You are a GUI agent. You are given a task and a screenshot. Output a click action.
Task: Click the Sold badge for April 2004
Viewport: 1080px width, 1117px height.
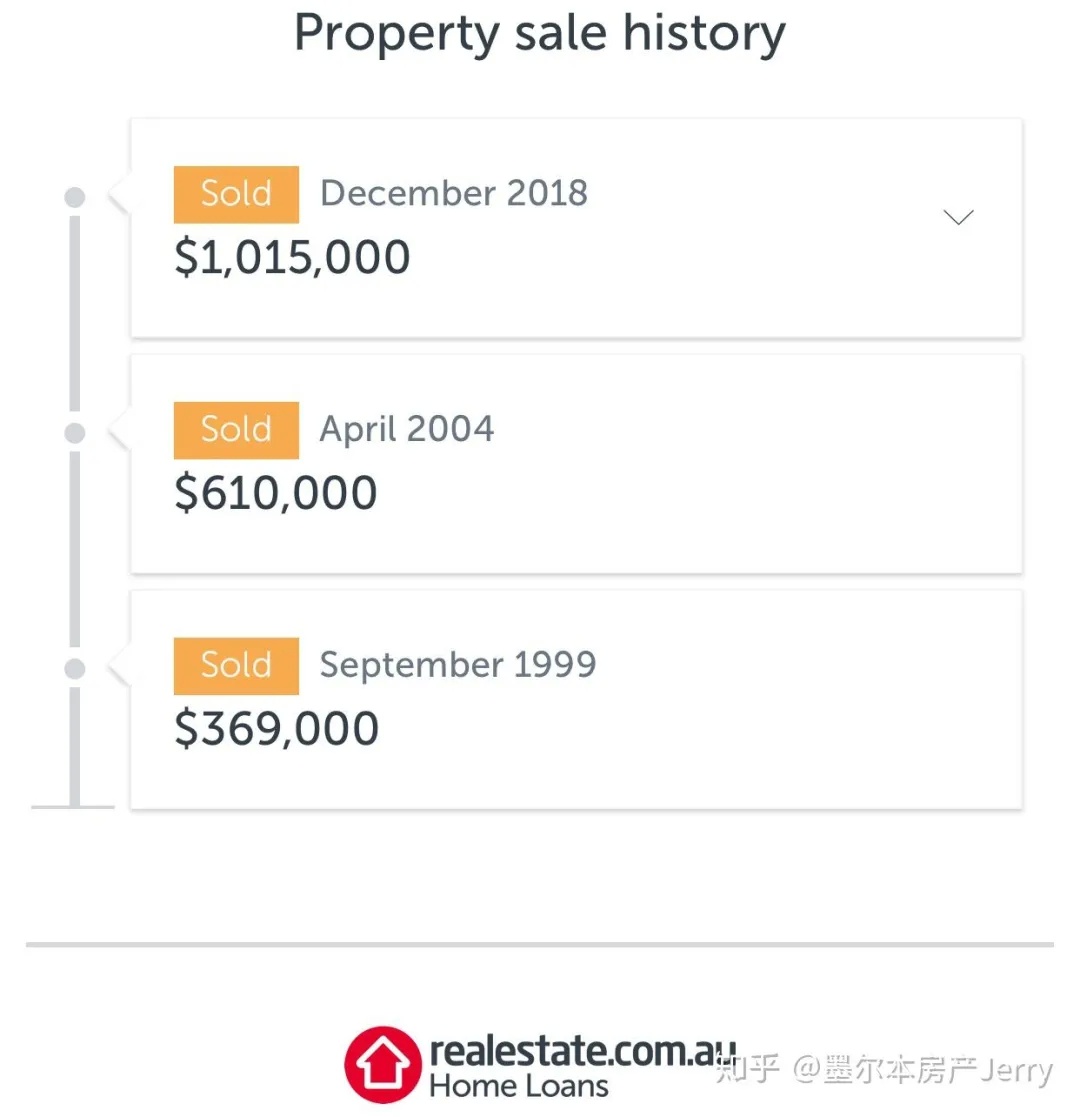[x=237, y=430]
